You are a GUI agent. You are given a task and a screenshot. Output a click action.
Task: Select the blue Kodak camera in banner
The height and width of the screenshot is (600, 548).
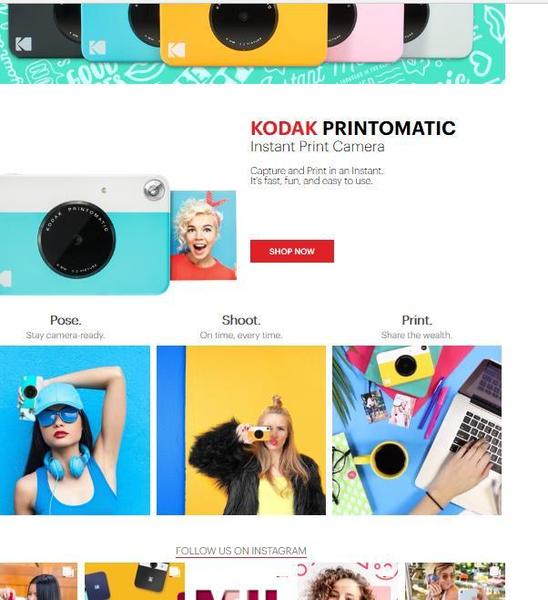[x=121, y=32]
